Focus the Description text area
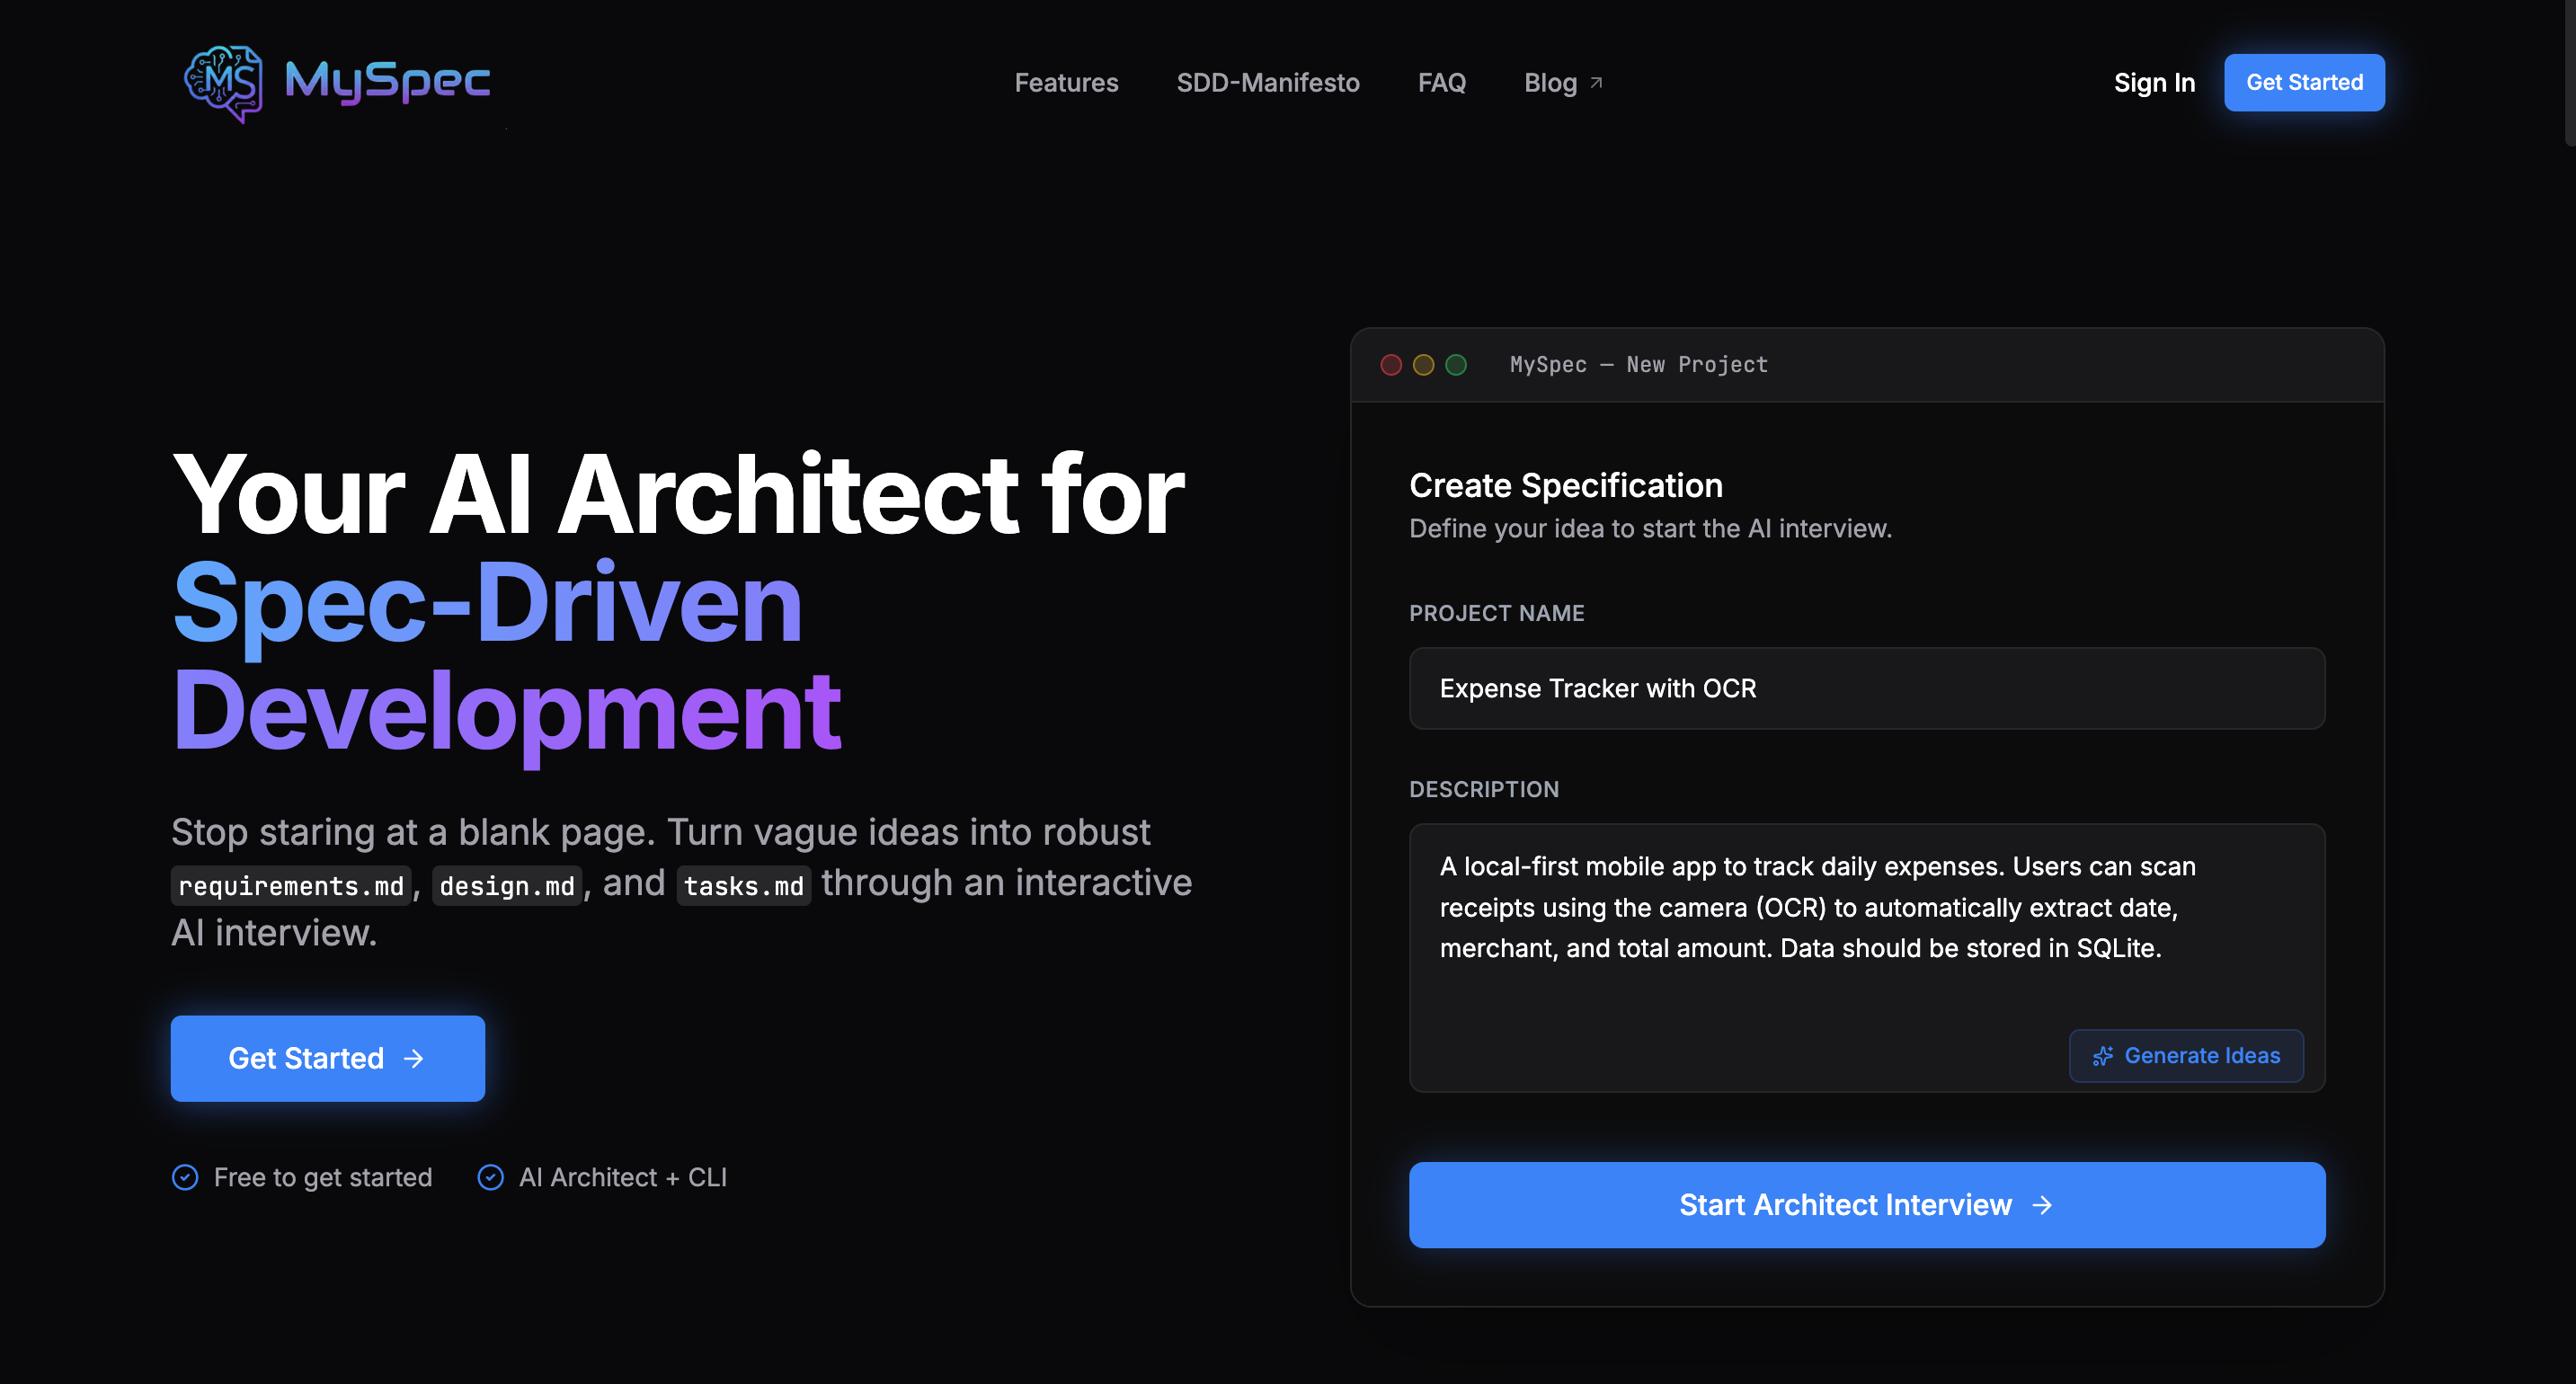The image size is (2576, 1384). click(x=1866, y=957)
